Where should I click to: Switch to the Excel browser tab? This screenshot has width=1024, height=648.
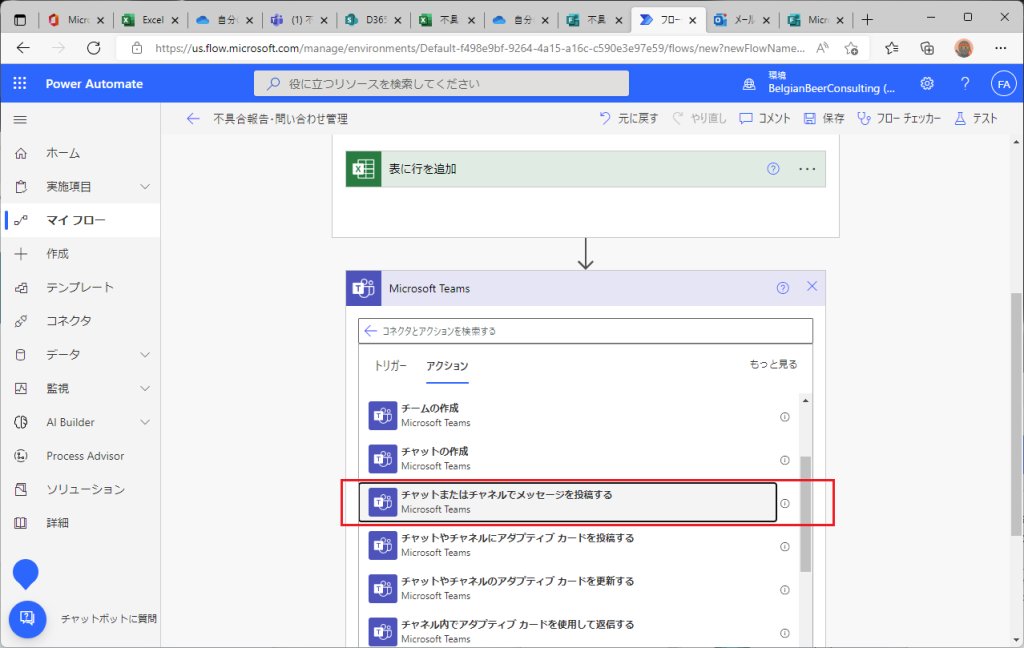coord(151,20)
